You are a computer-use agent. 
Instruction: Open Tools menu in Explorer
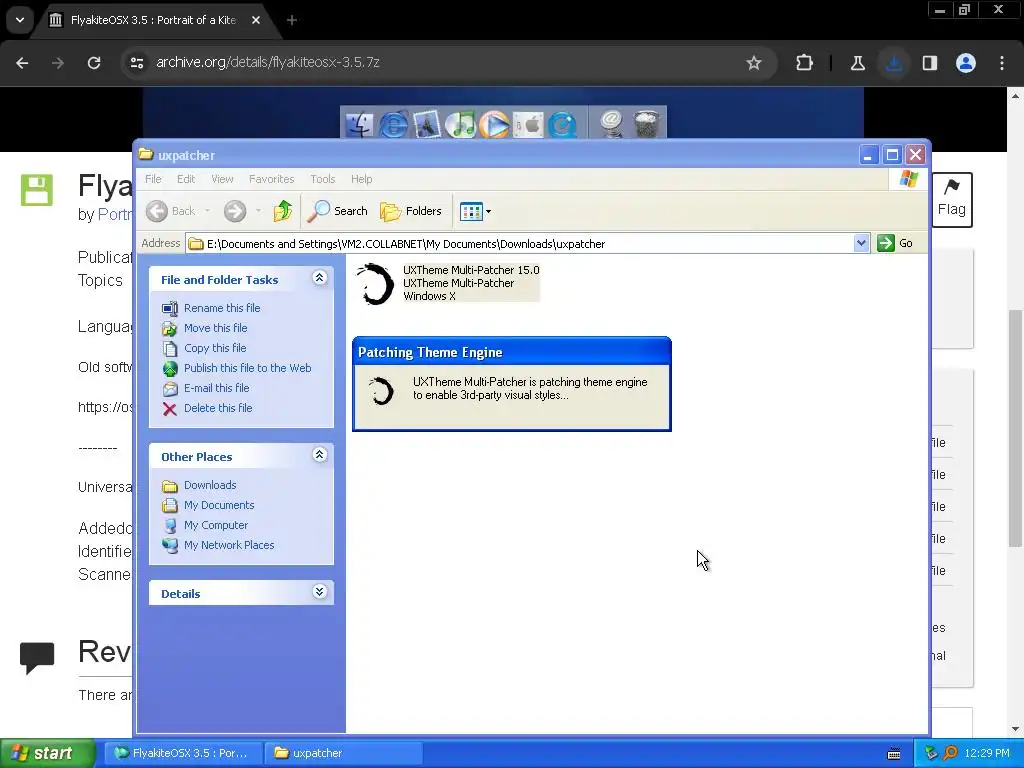coord(323,179)
